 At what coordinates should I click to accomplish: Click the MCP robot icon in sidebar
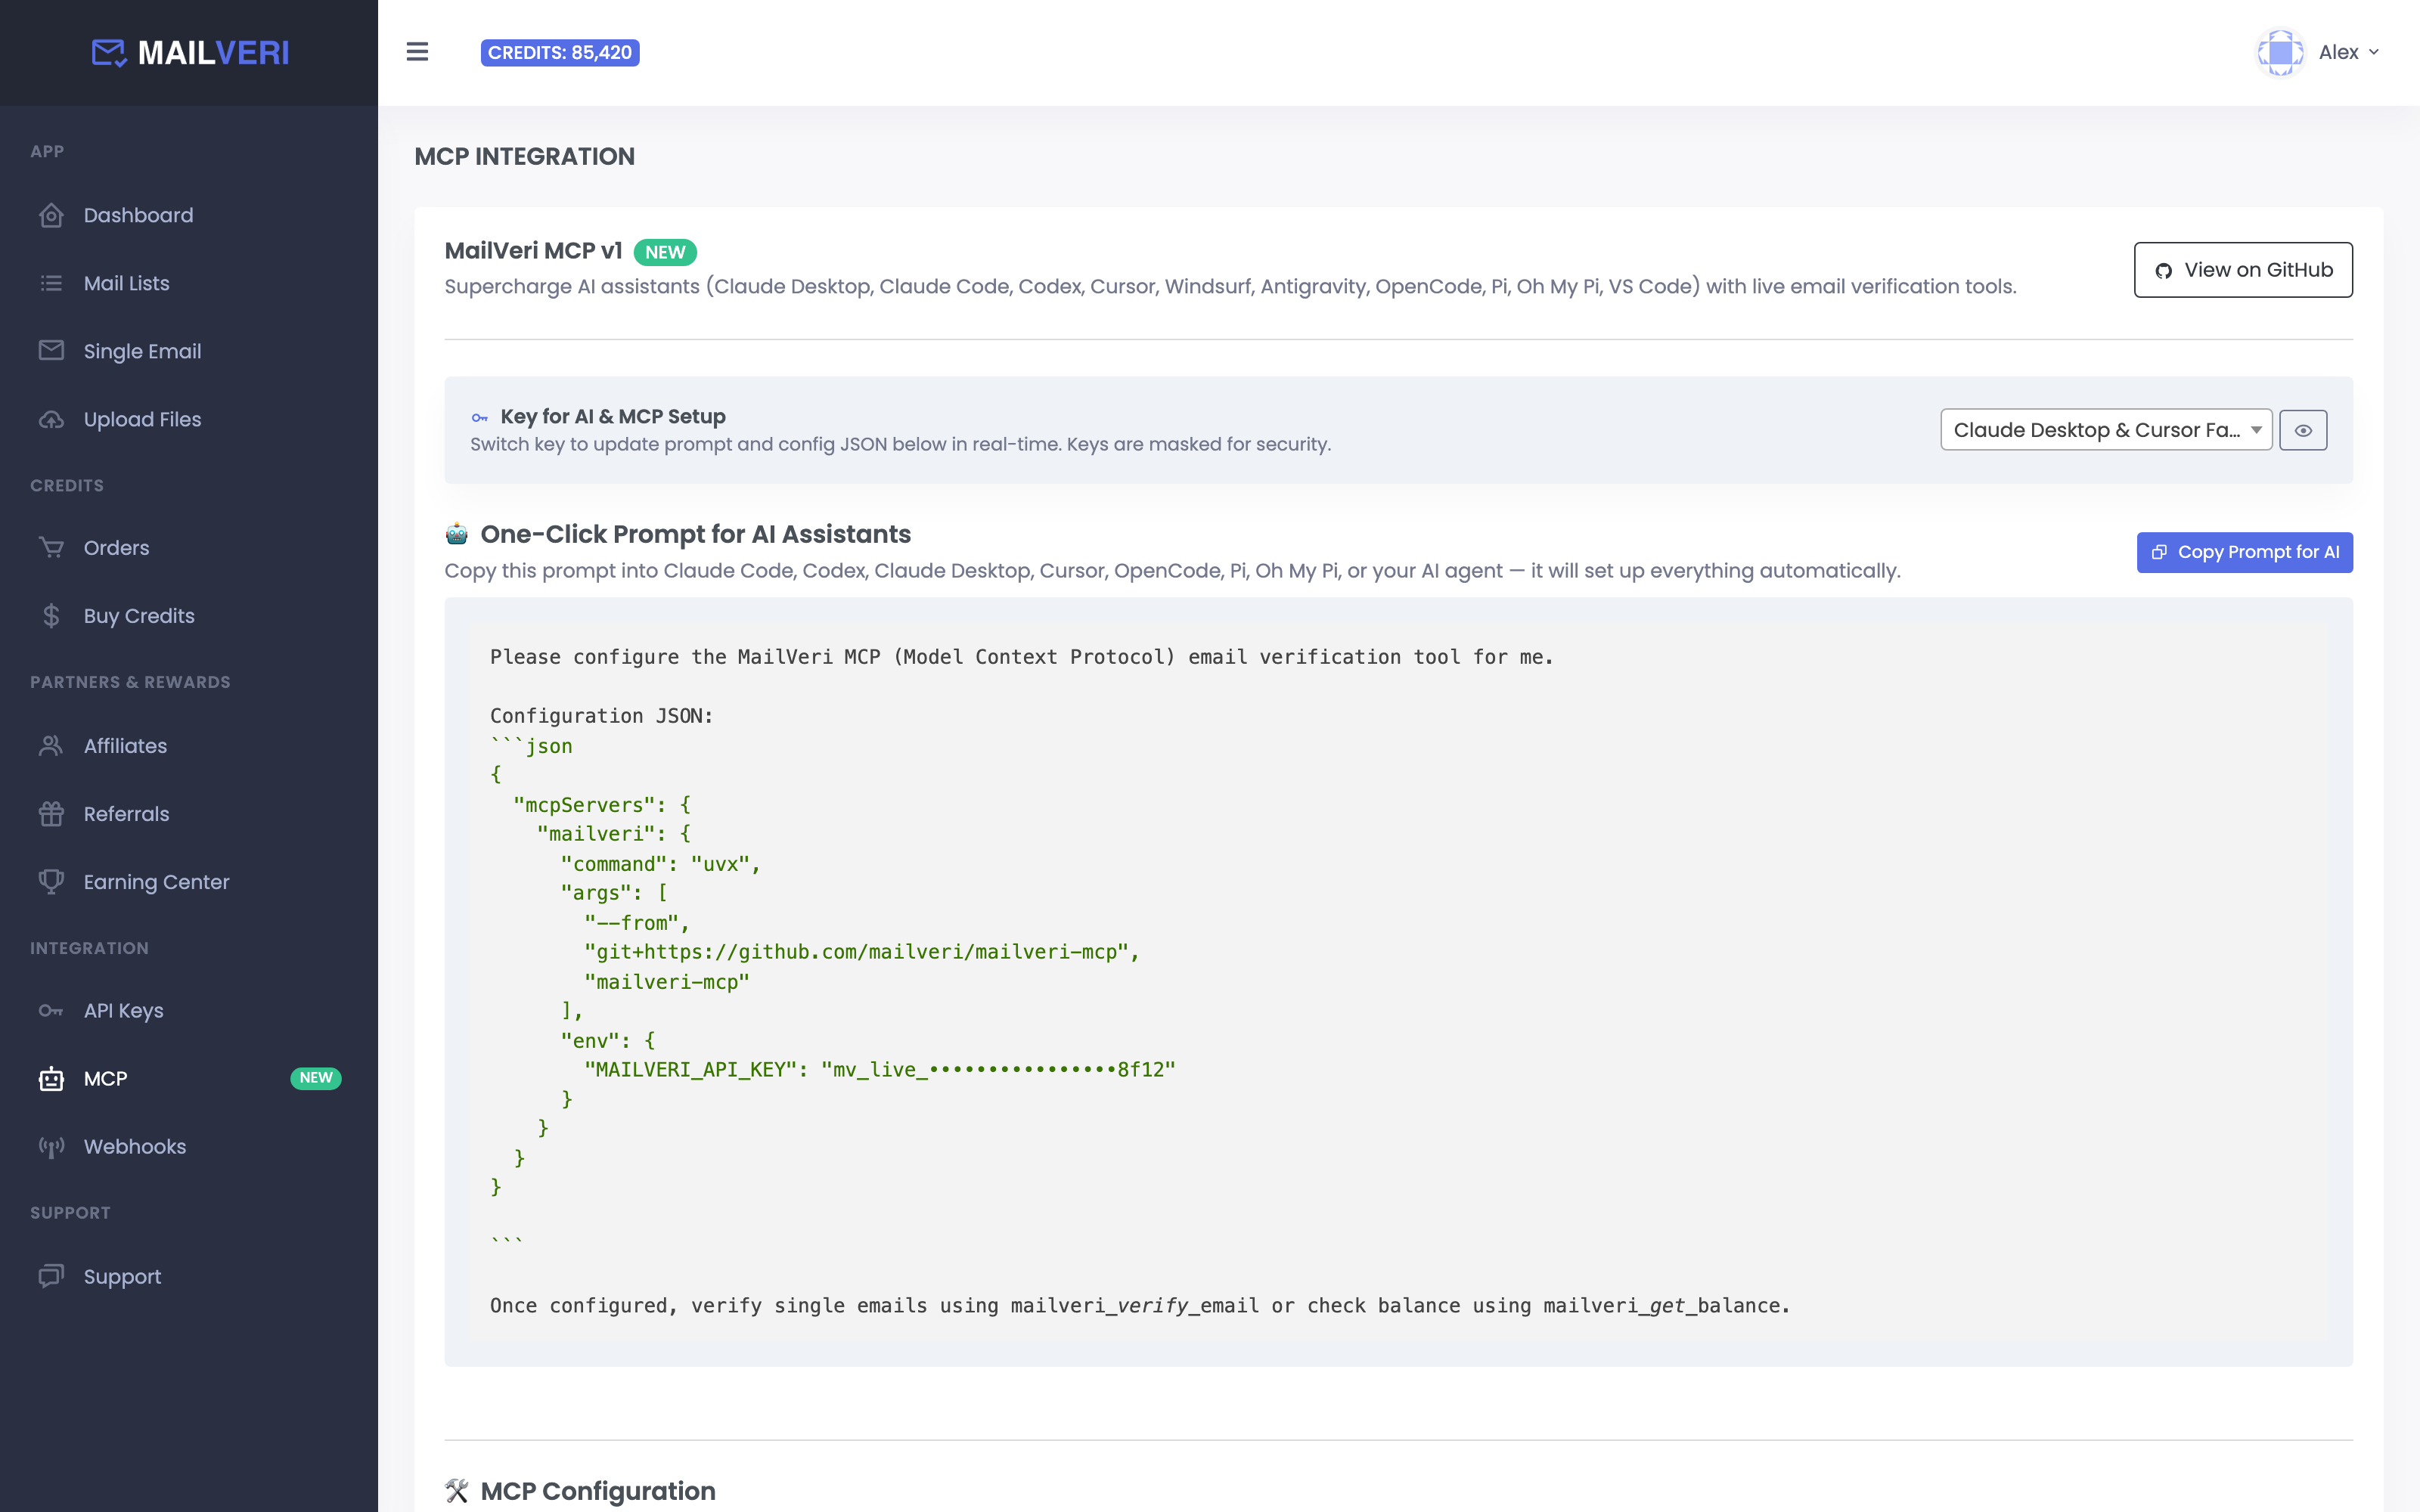click(51, 1079)
